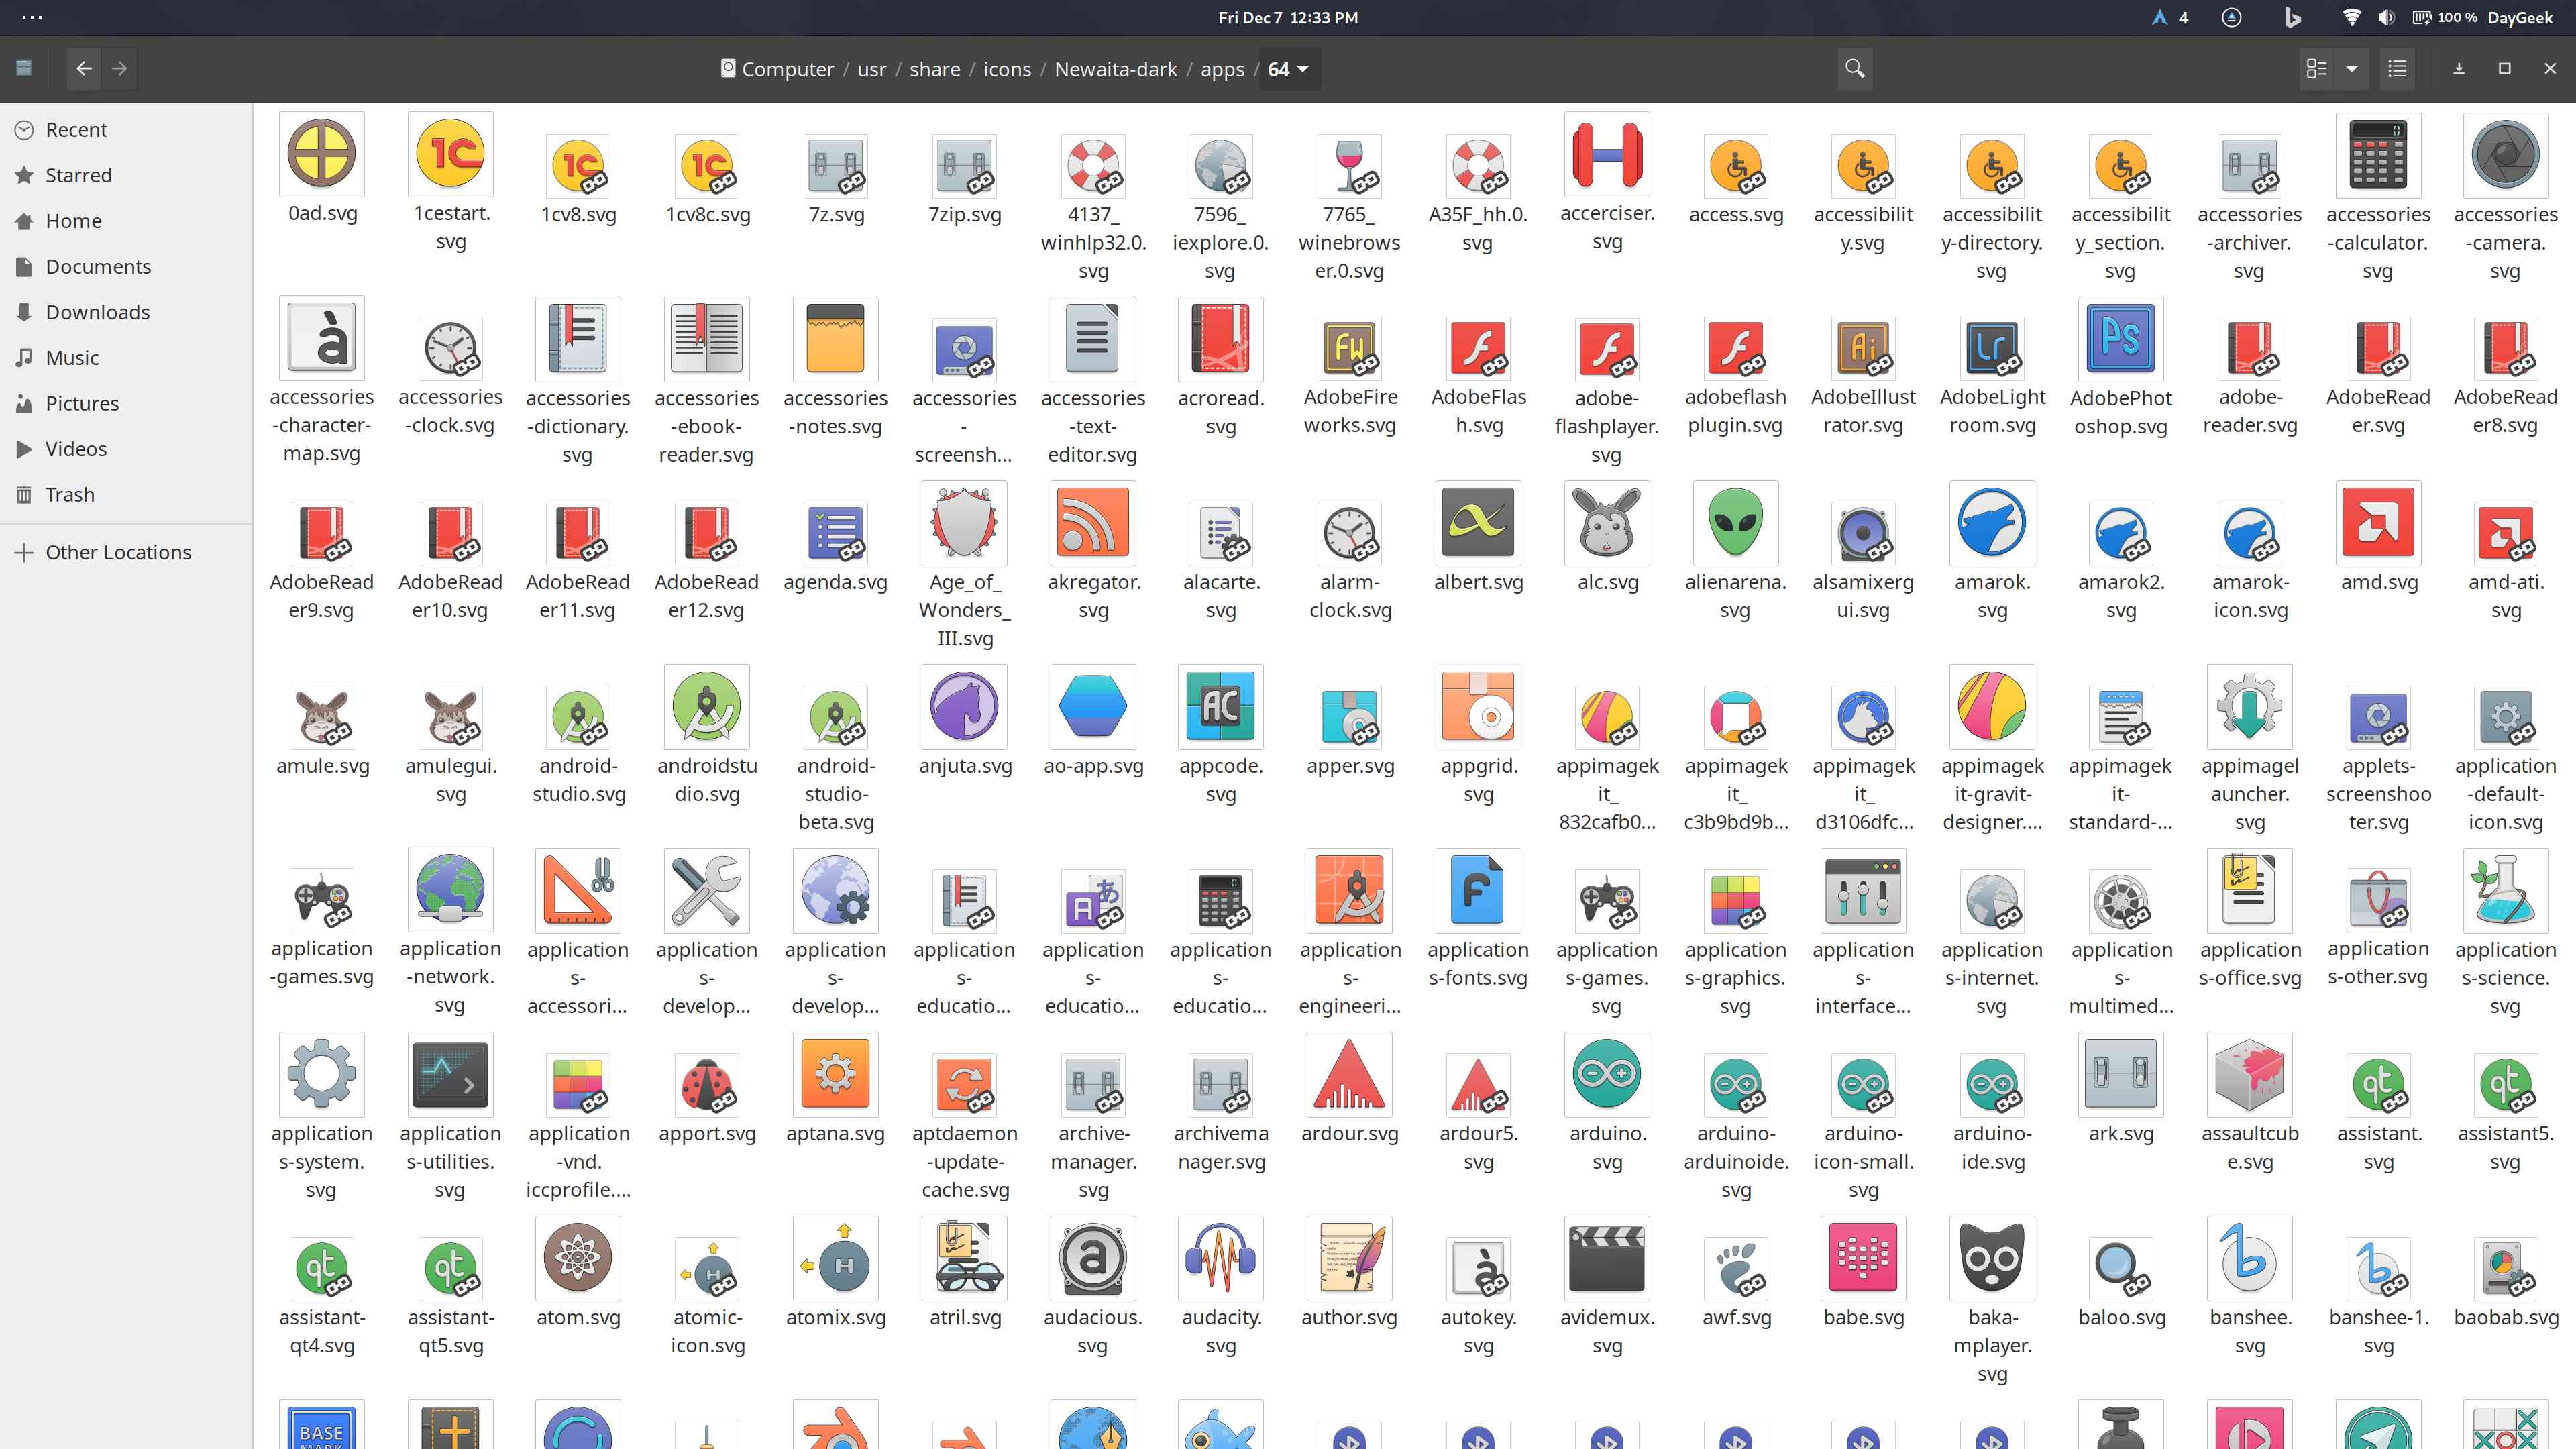Open the view options dropdown arrow
Viewport: 2576px width, 1449px height.
(x=2352, y=69)
